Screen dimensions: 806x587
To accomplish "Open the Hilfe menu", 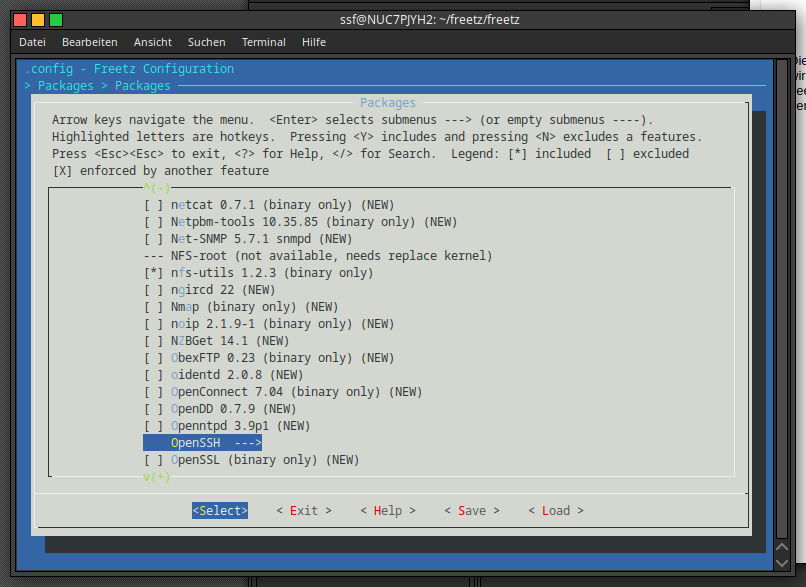I will pos(314,42).
